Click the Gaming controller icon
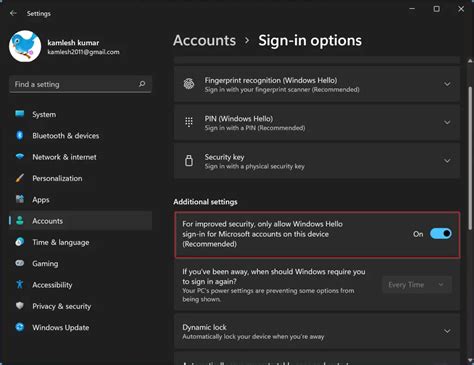Viewport: 474px width, 365px height. 20,263
